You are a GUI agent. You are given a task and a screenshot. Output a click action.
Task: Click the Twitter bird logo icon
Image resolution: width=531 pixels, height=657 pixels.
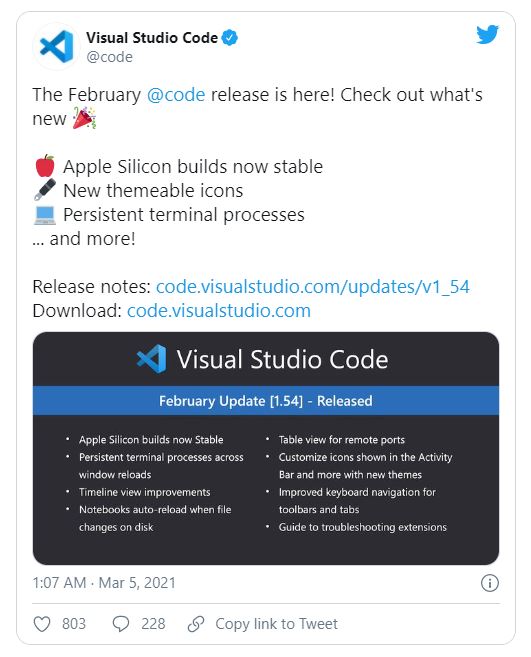(487, 34)
